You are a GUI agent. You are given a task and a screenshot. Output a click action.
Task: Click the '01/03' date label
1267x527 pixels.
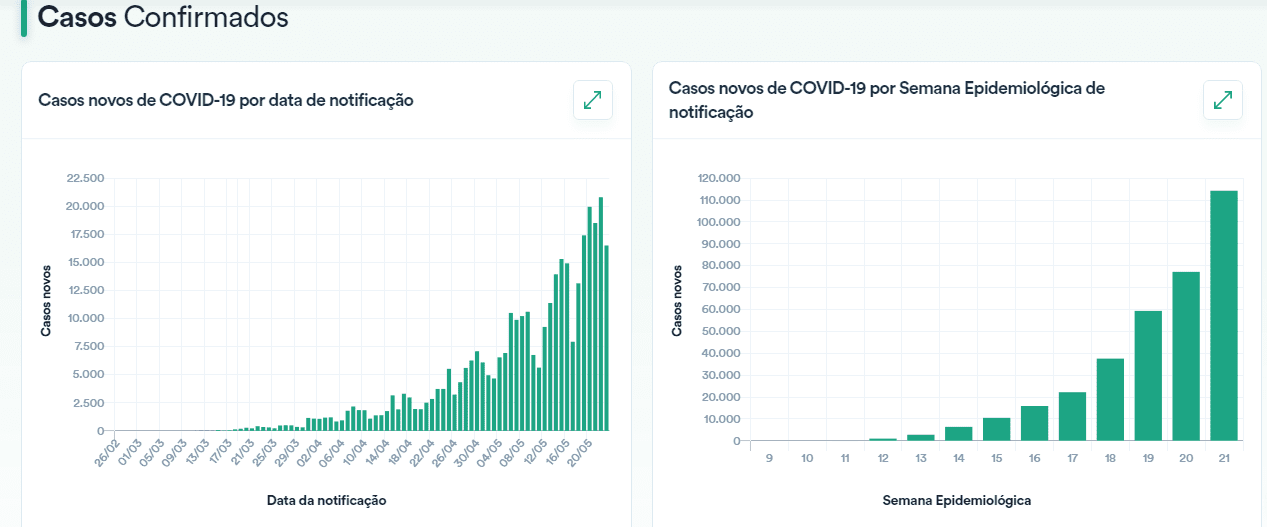pos(131,451)
